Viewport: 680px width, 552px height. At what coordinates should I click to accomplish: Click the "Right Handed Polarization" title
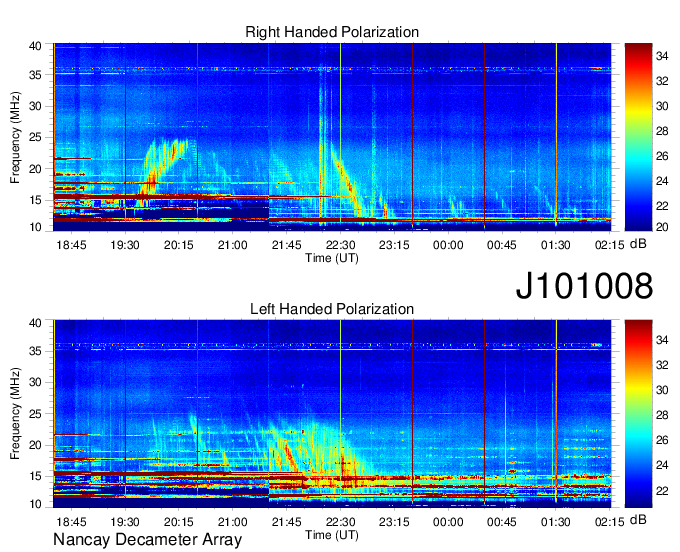coord(332,32)
